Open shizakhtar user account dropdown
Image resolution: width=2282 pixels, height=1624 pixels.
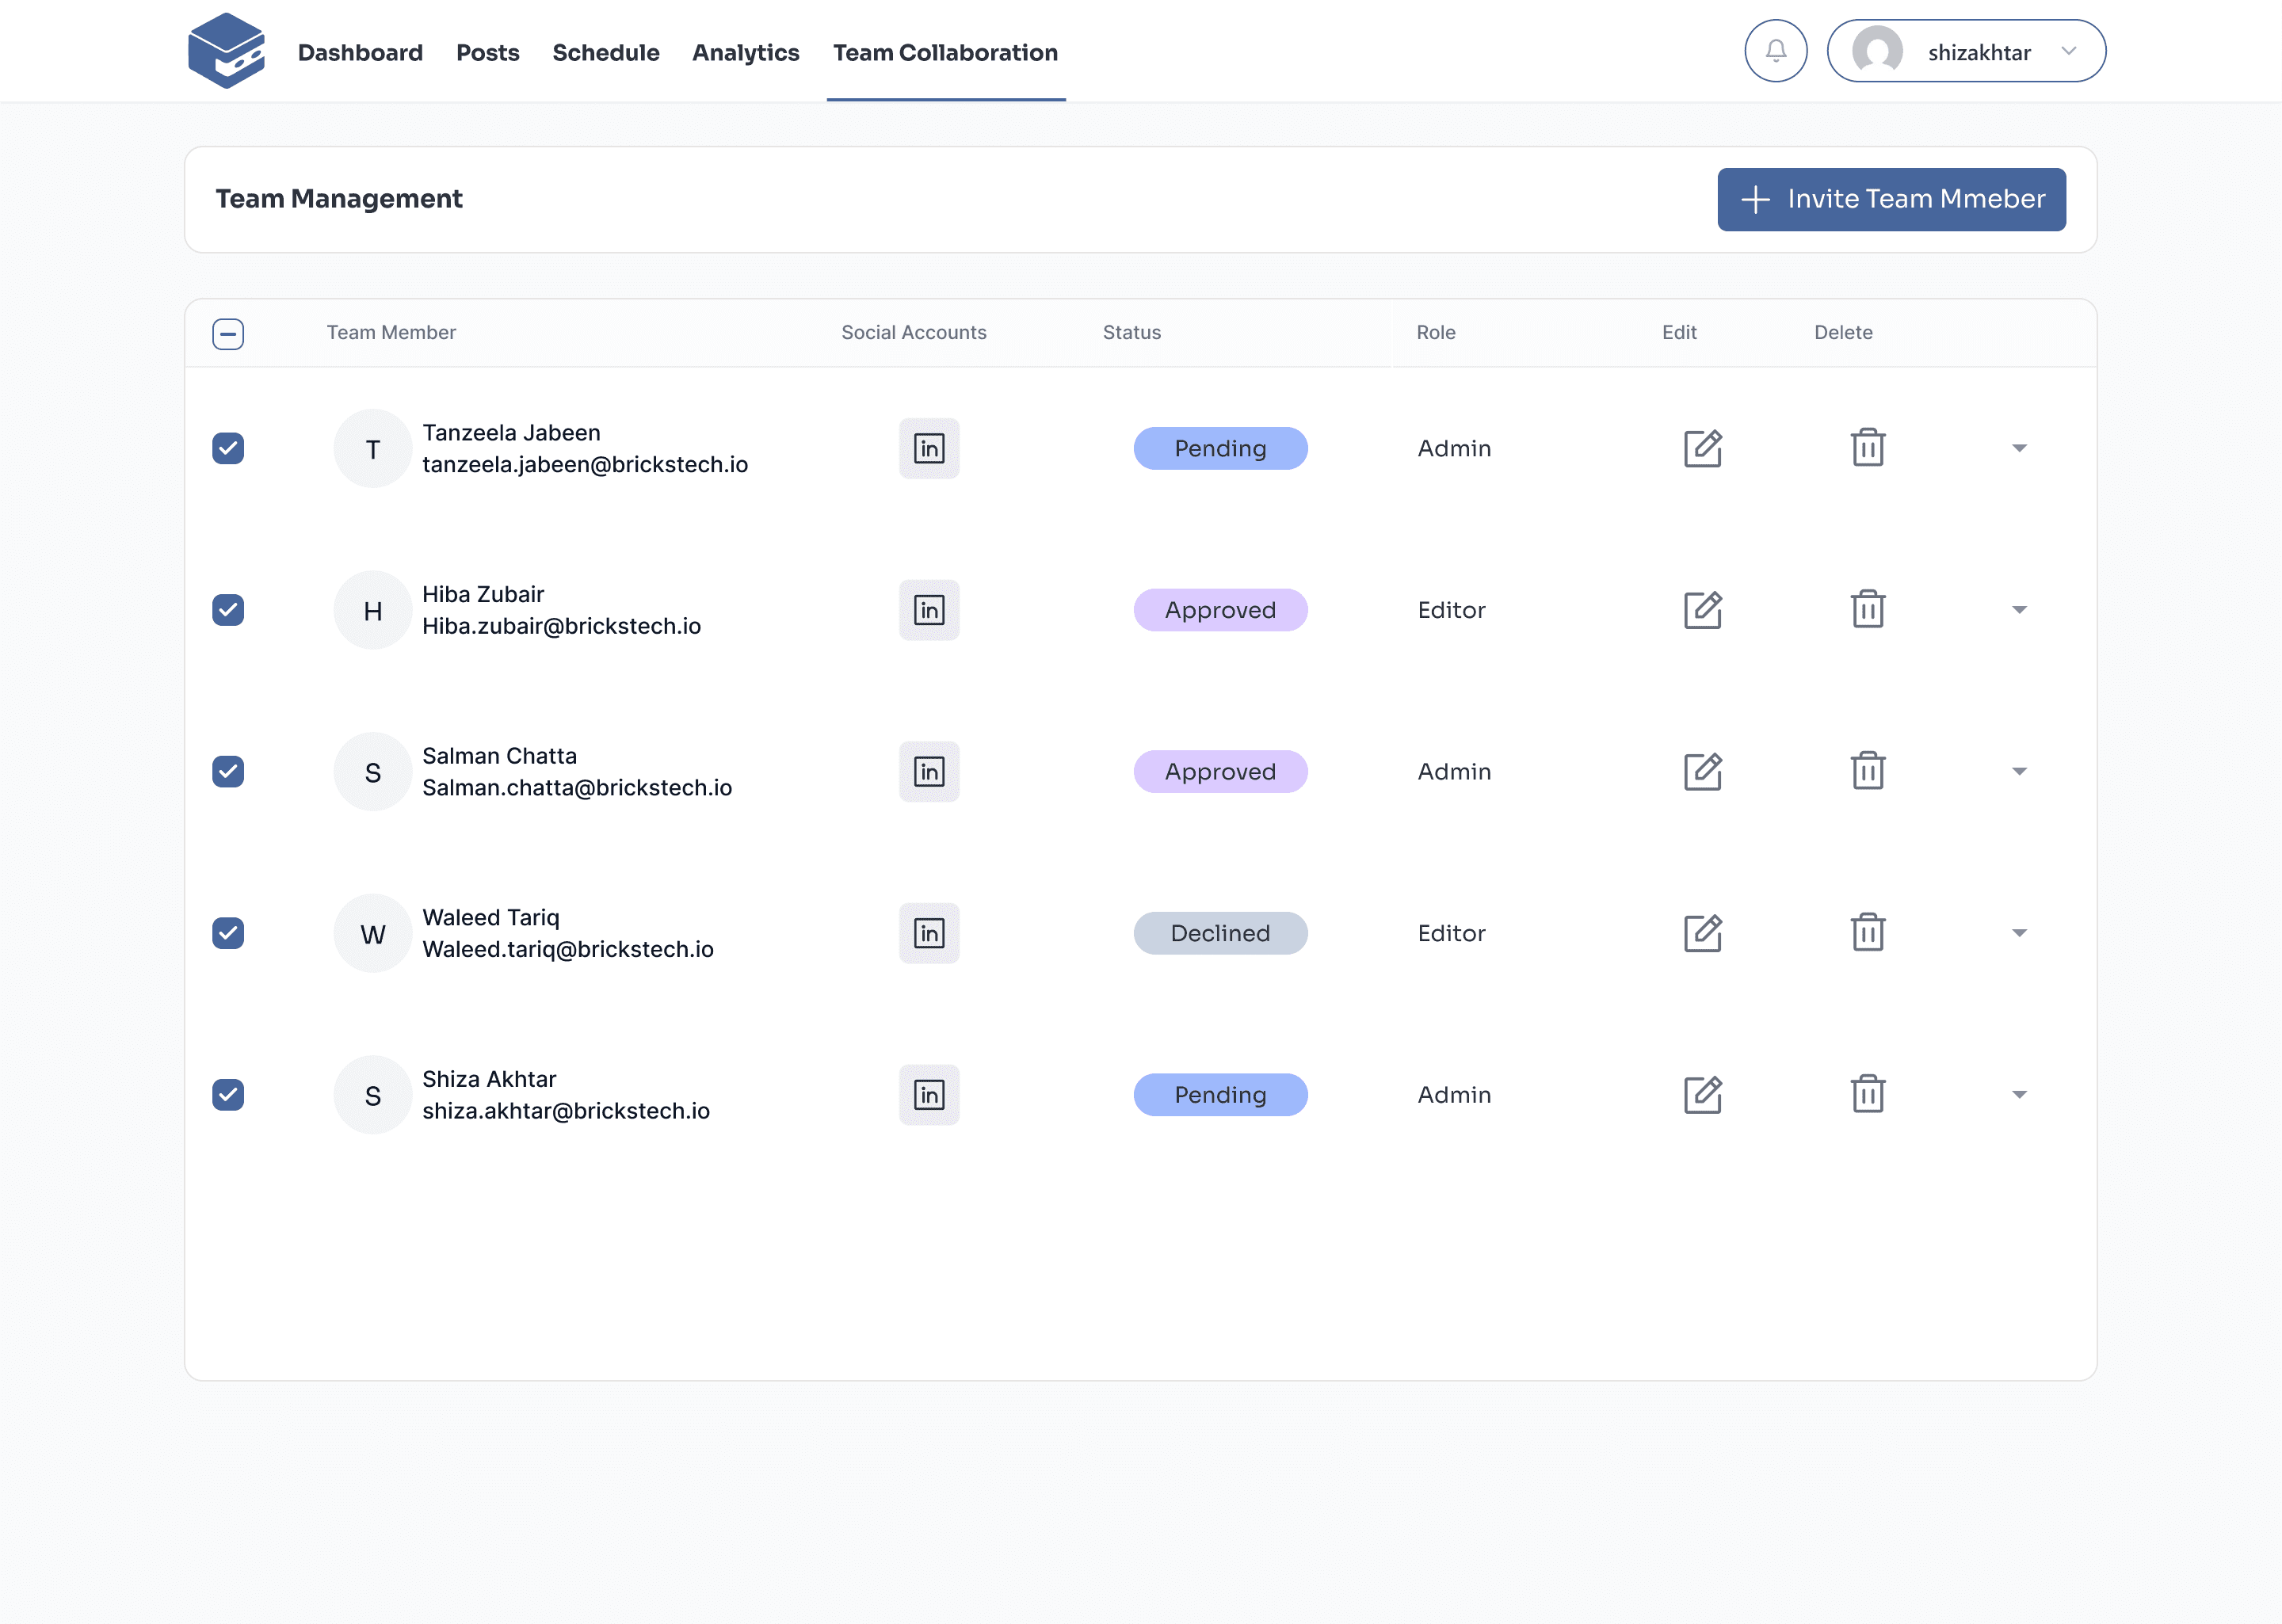tap(1965, 51)
